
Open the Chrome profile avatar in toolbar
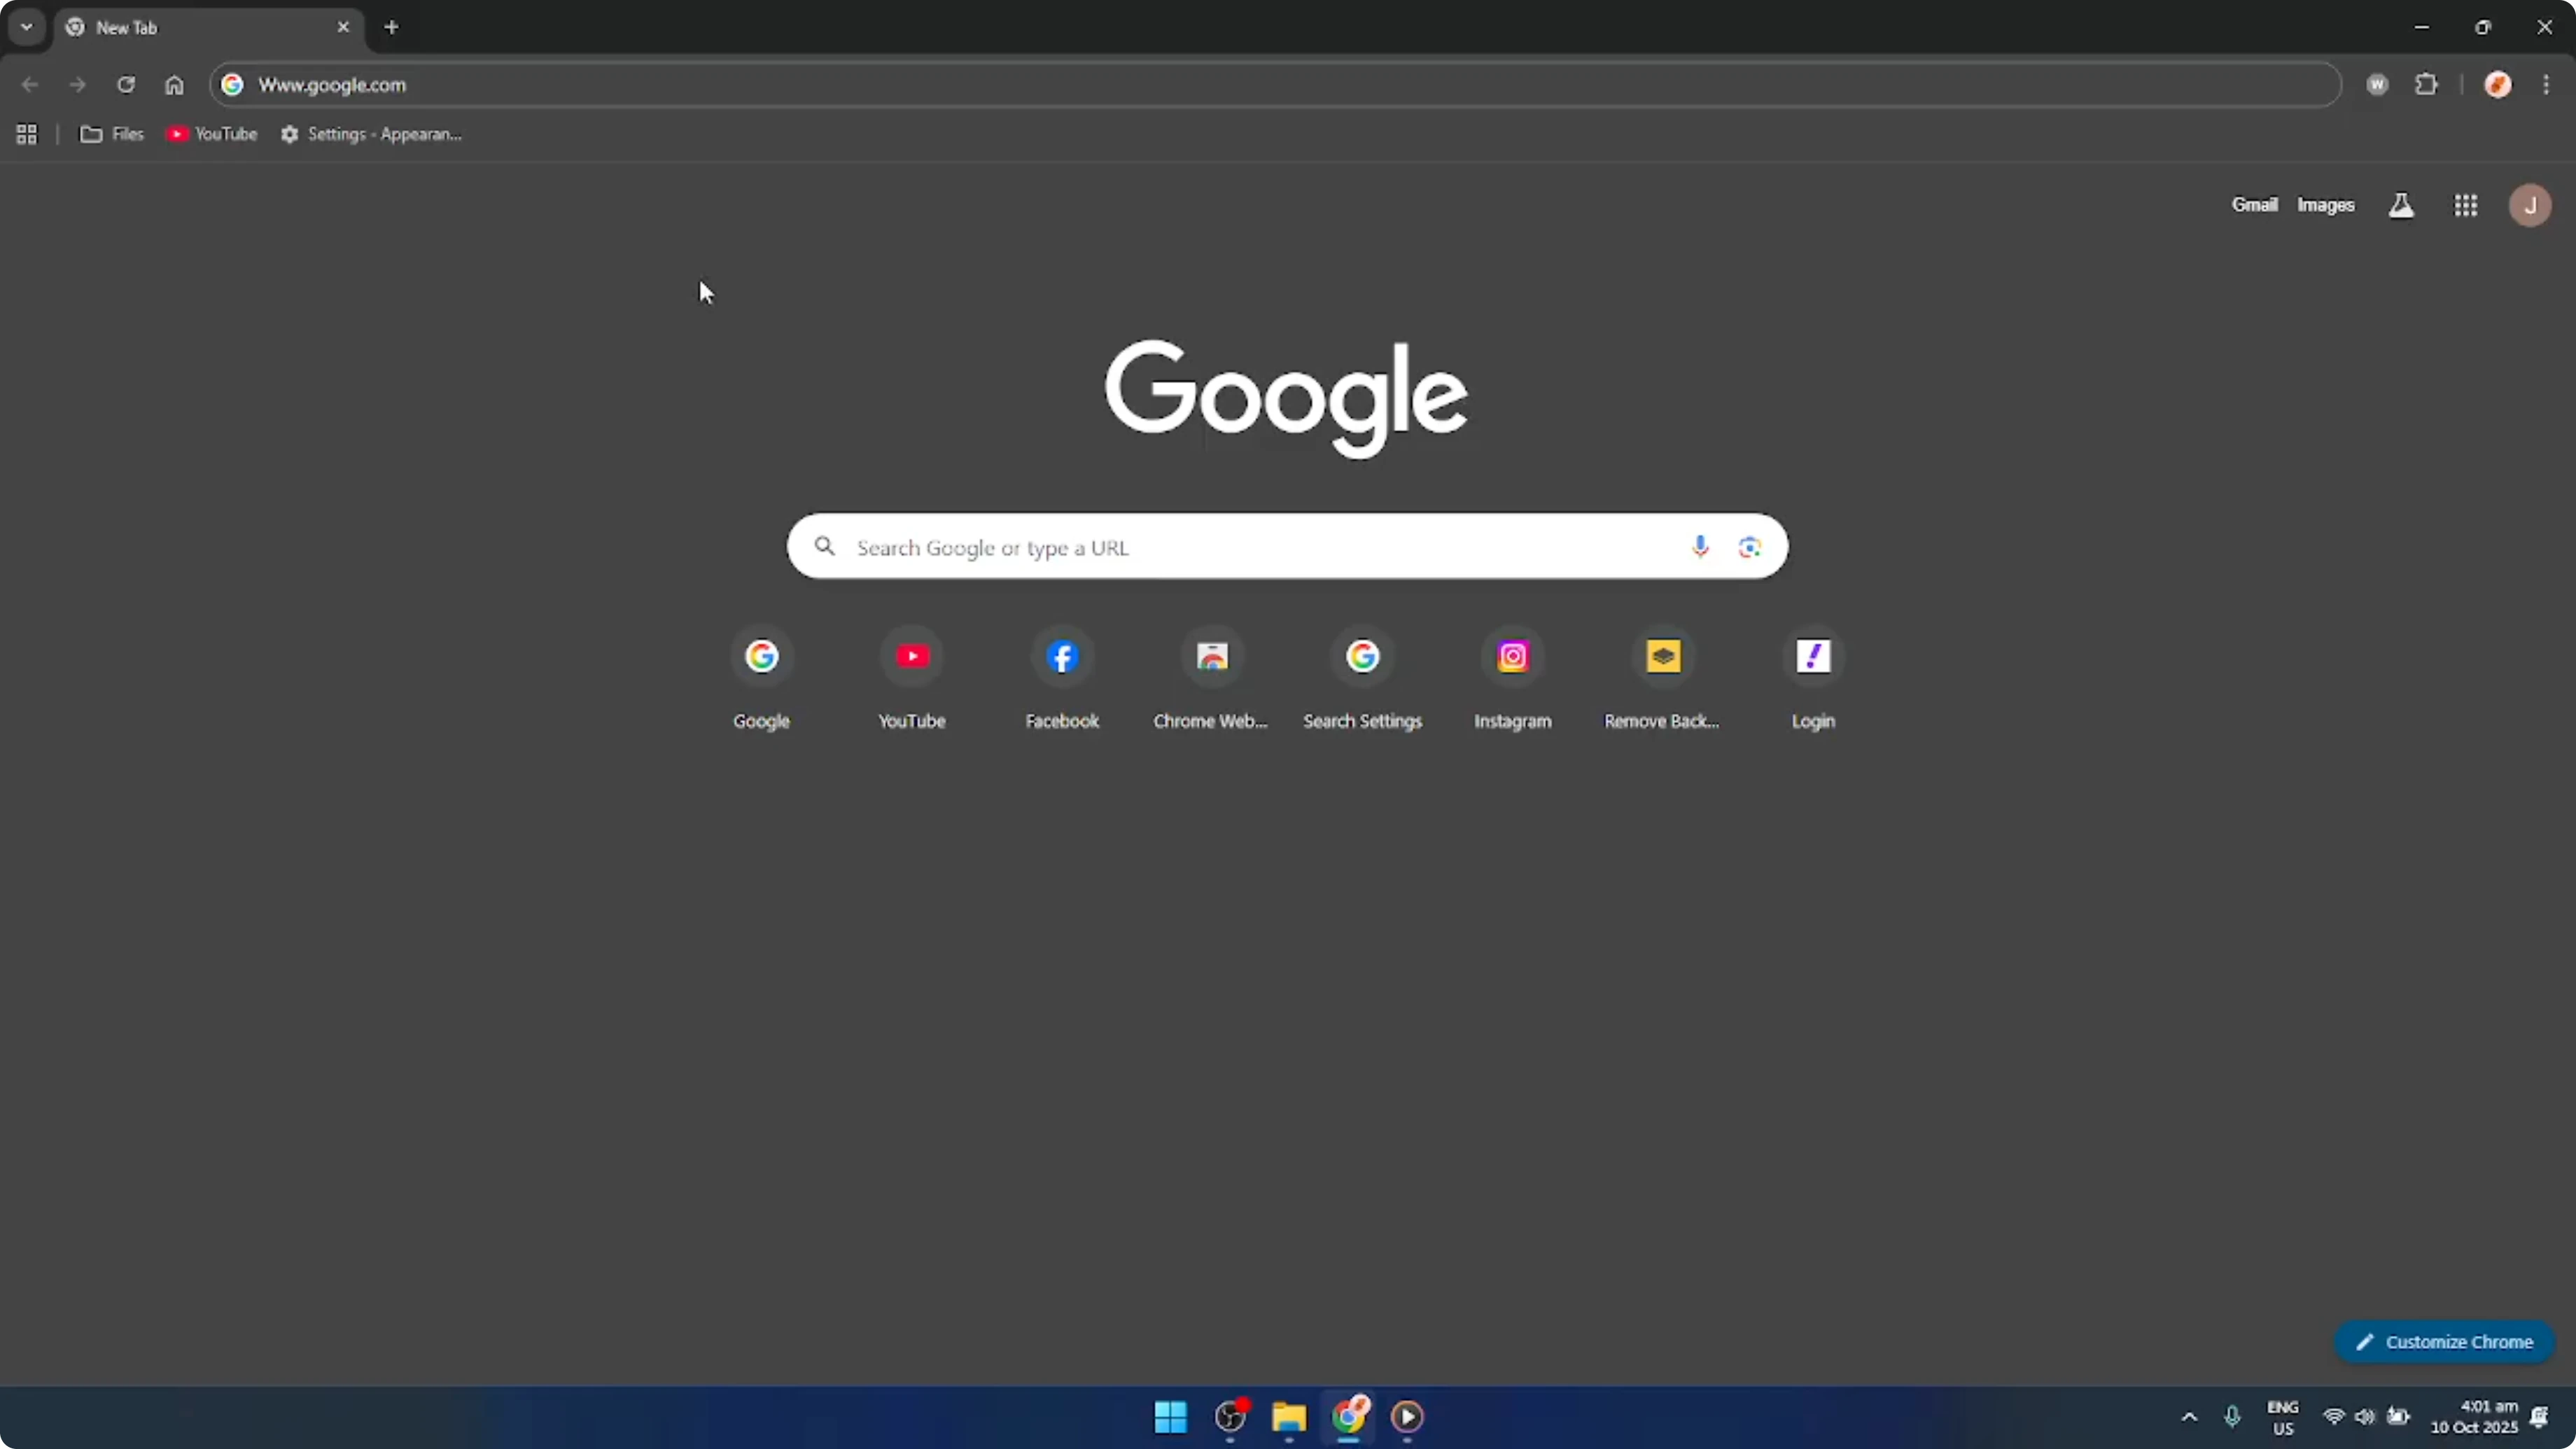pos(2498,85)
